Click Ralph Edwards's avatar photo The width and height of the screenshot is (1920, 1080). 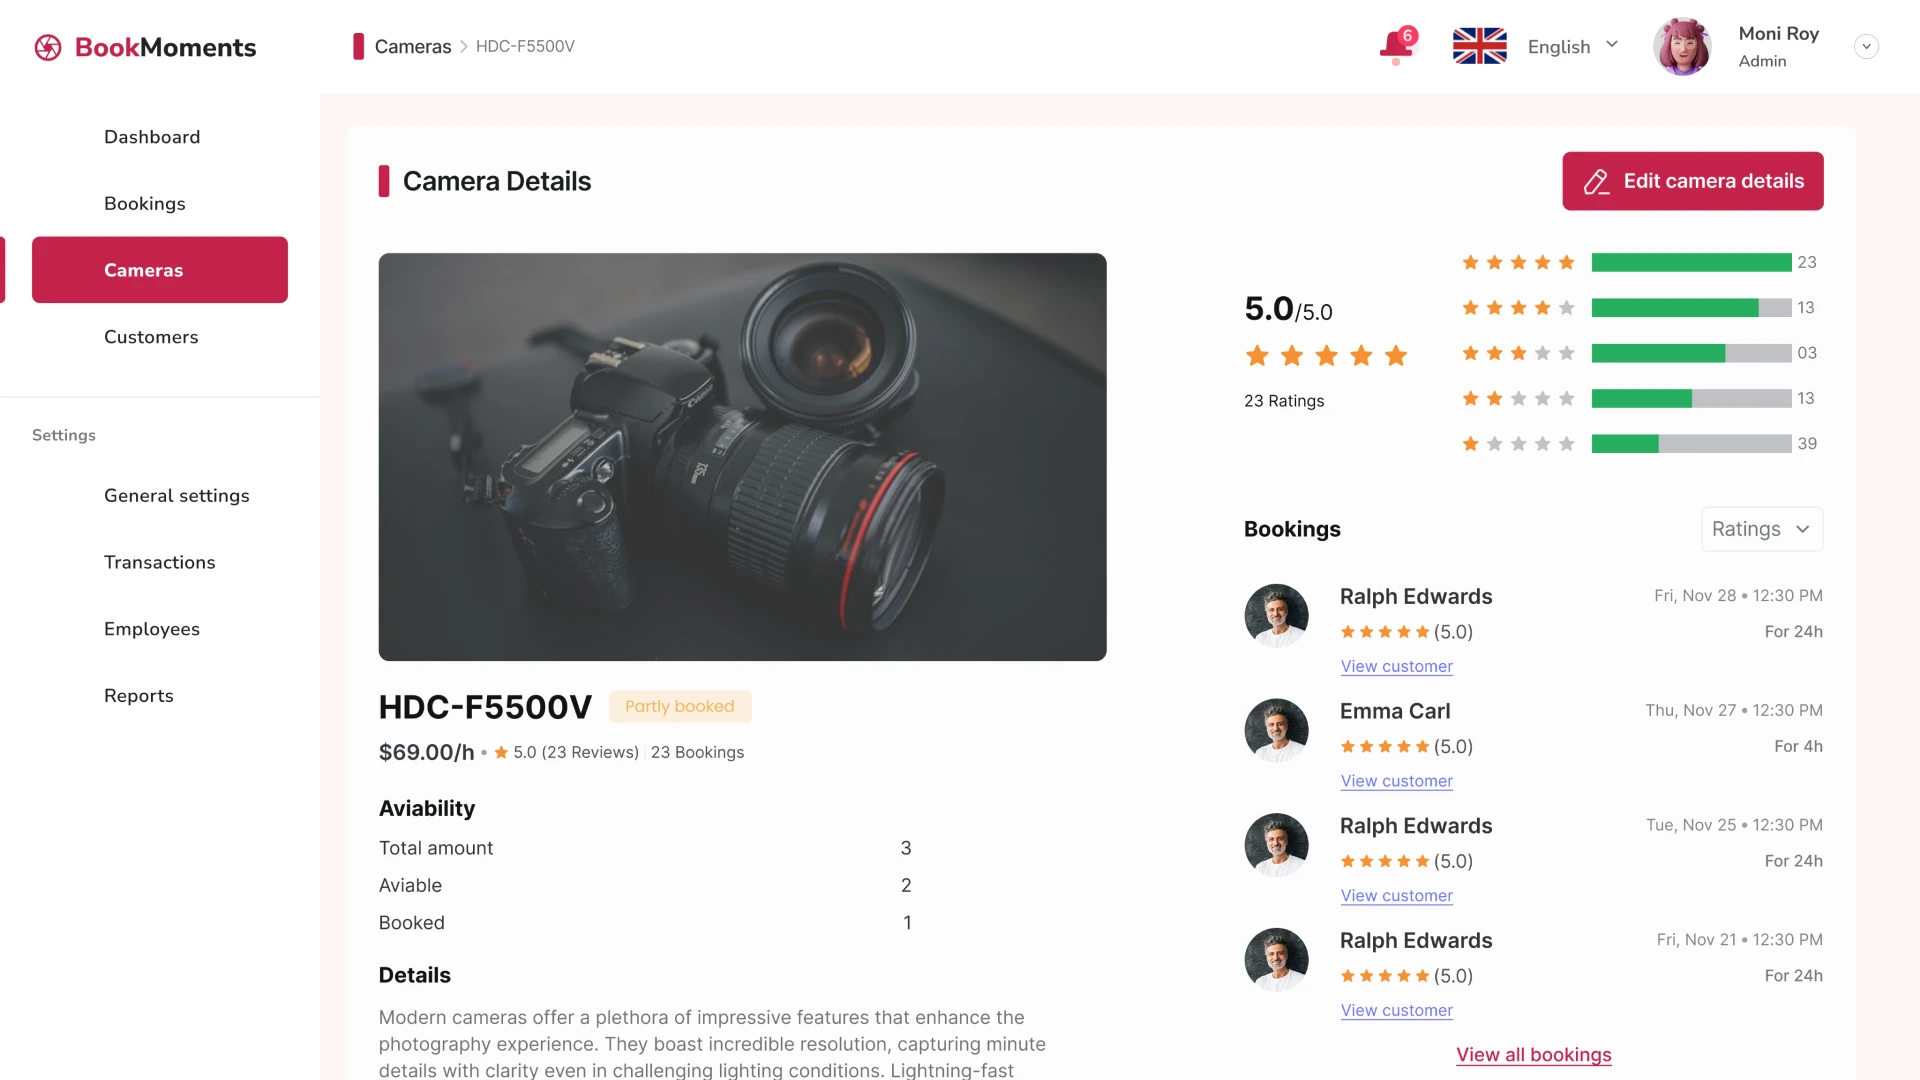tap(1275, 615)
